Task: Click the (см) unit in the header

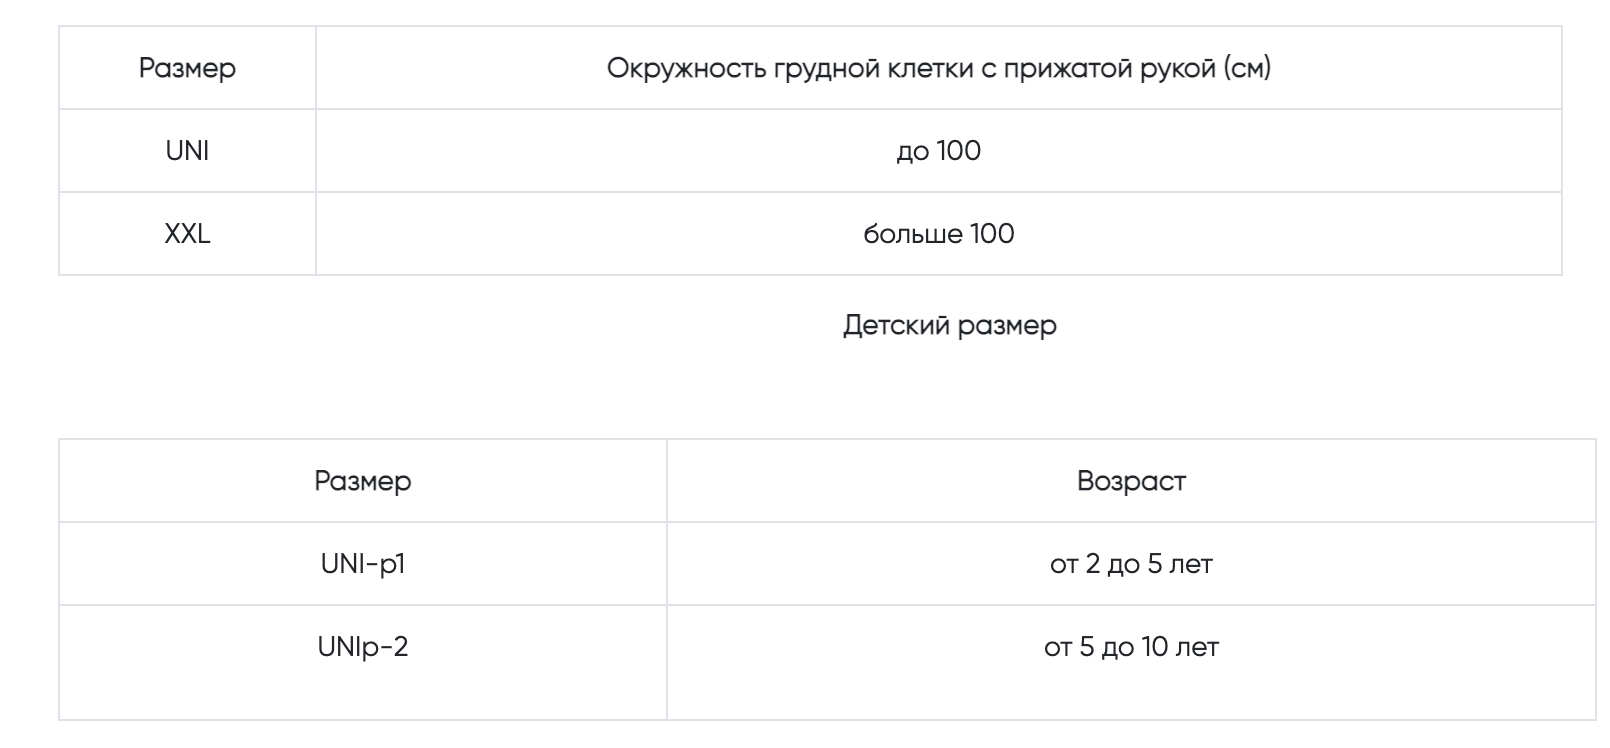Action: click(x=1247, y=69)
